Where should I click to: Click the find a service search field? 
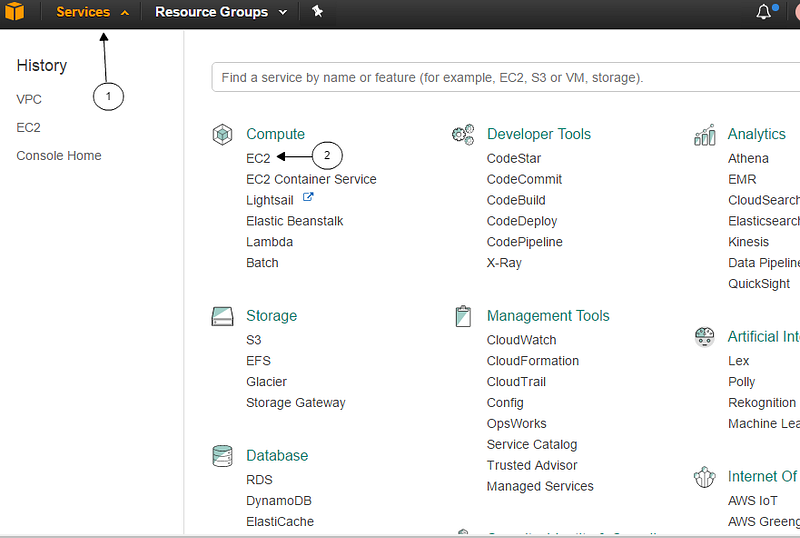tap(506, 78)
